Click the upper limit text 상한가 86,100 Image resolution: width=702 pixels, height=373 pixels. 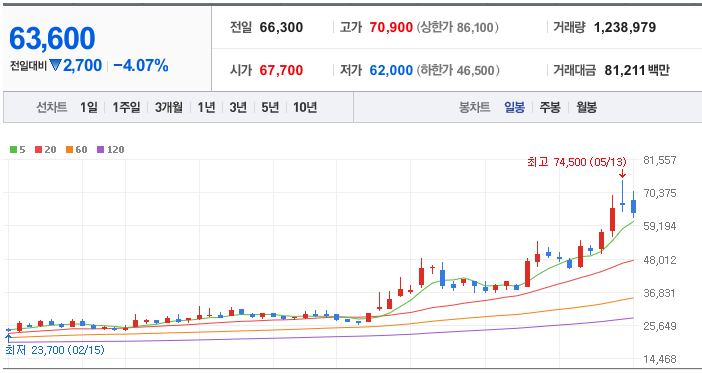(458, 27)
